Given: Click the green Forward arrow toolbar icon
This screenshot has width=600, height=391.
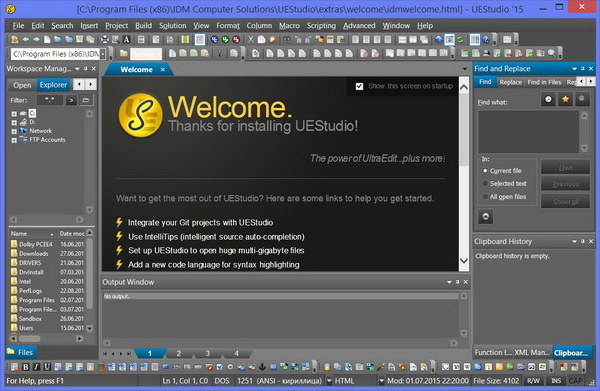Looking at the screenshot, I should (36, 39).
